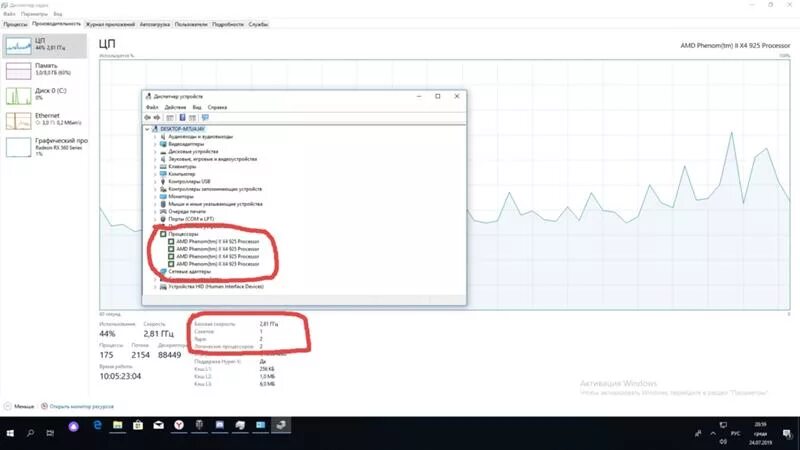This screenshot has height=450, width=800.
Task: Click the root computer icon DESKTOP node
Action: click(x=155, y=129)
